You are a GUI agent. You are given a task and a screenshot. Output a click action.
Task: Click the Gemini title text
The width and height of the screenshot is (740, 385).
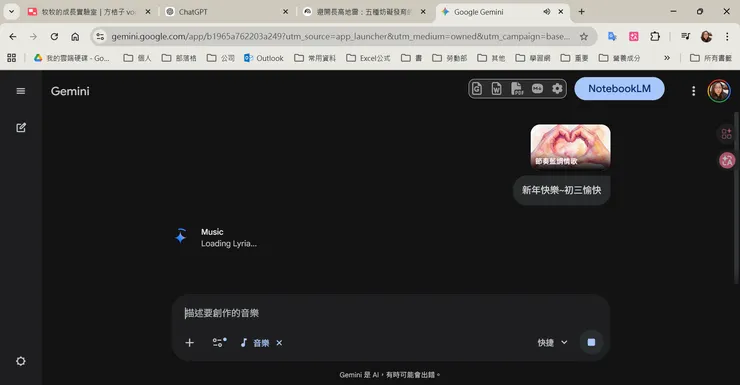point(70,91)
